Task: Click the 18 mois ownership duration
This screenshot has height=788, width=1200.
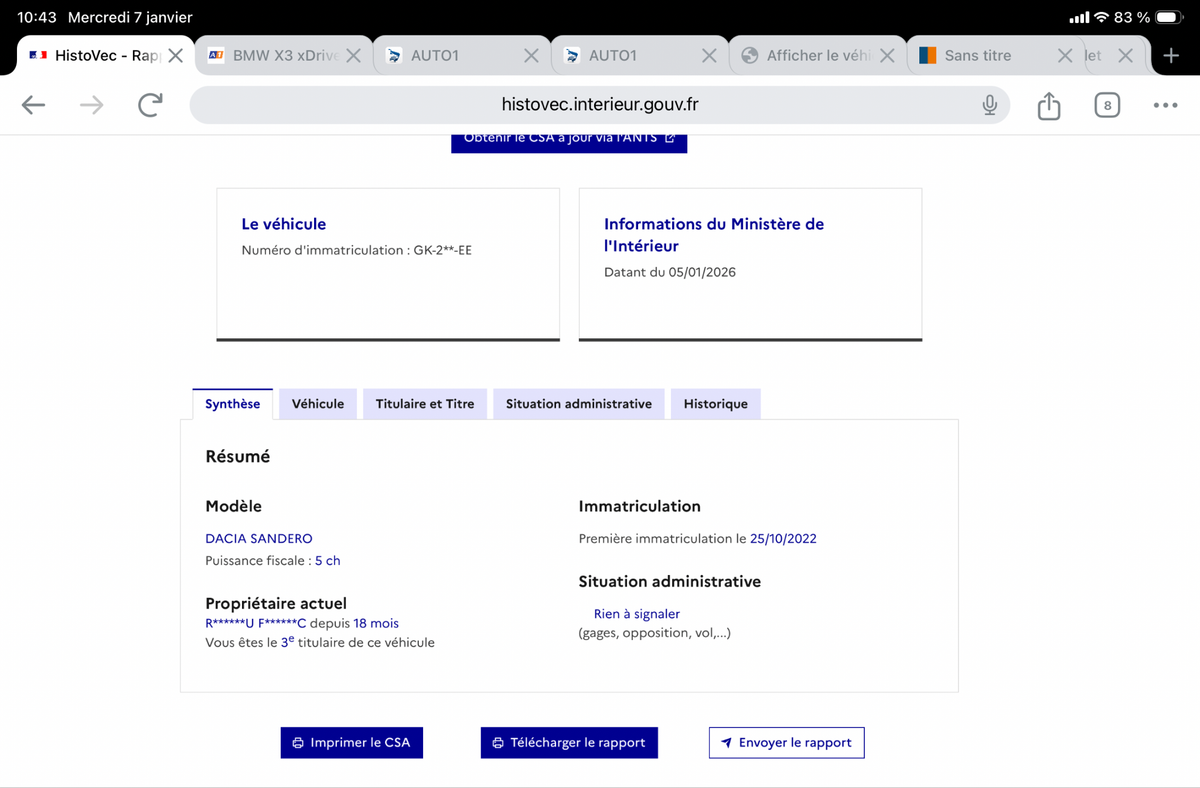Action: (x=376, y=623)
